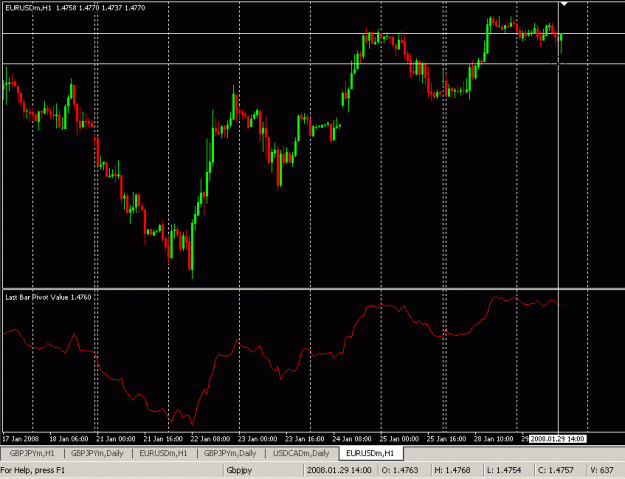Click the 24 Jan 08:00 time axis label
The width and height of the screenshot is (625, 479).
(x=352, y=439)
